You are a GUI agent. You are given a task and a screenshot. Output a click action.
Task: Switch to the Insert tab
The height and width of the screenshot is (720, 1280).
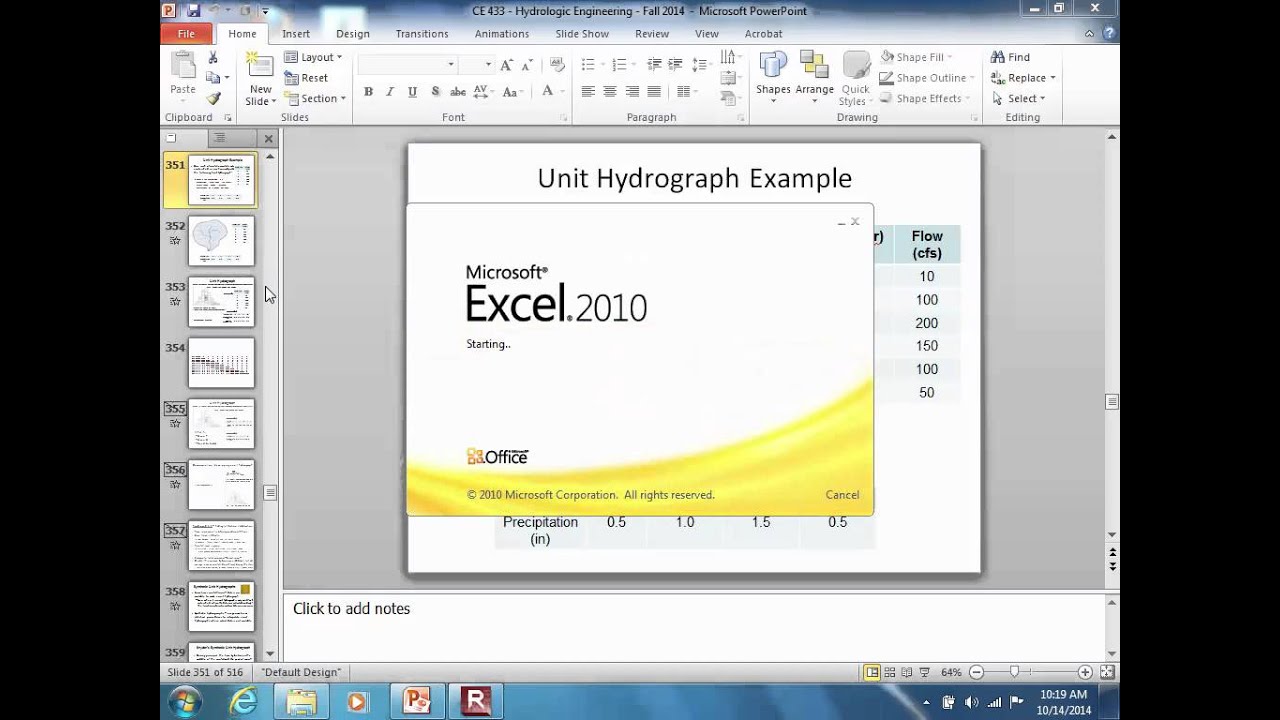pos(296,33)
